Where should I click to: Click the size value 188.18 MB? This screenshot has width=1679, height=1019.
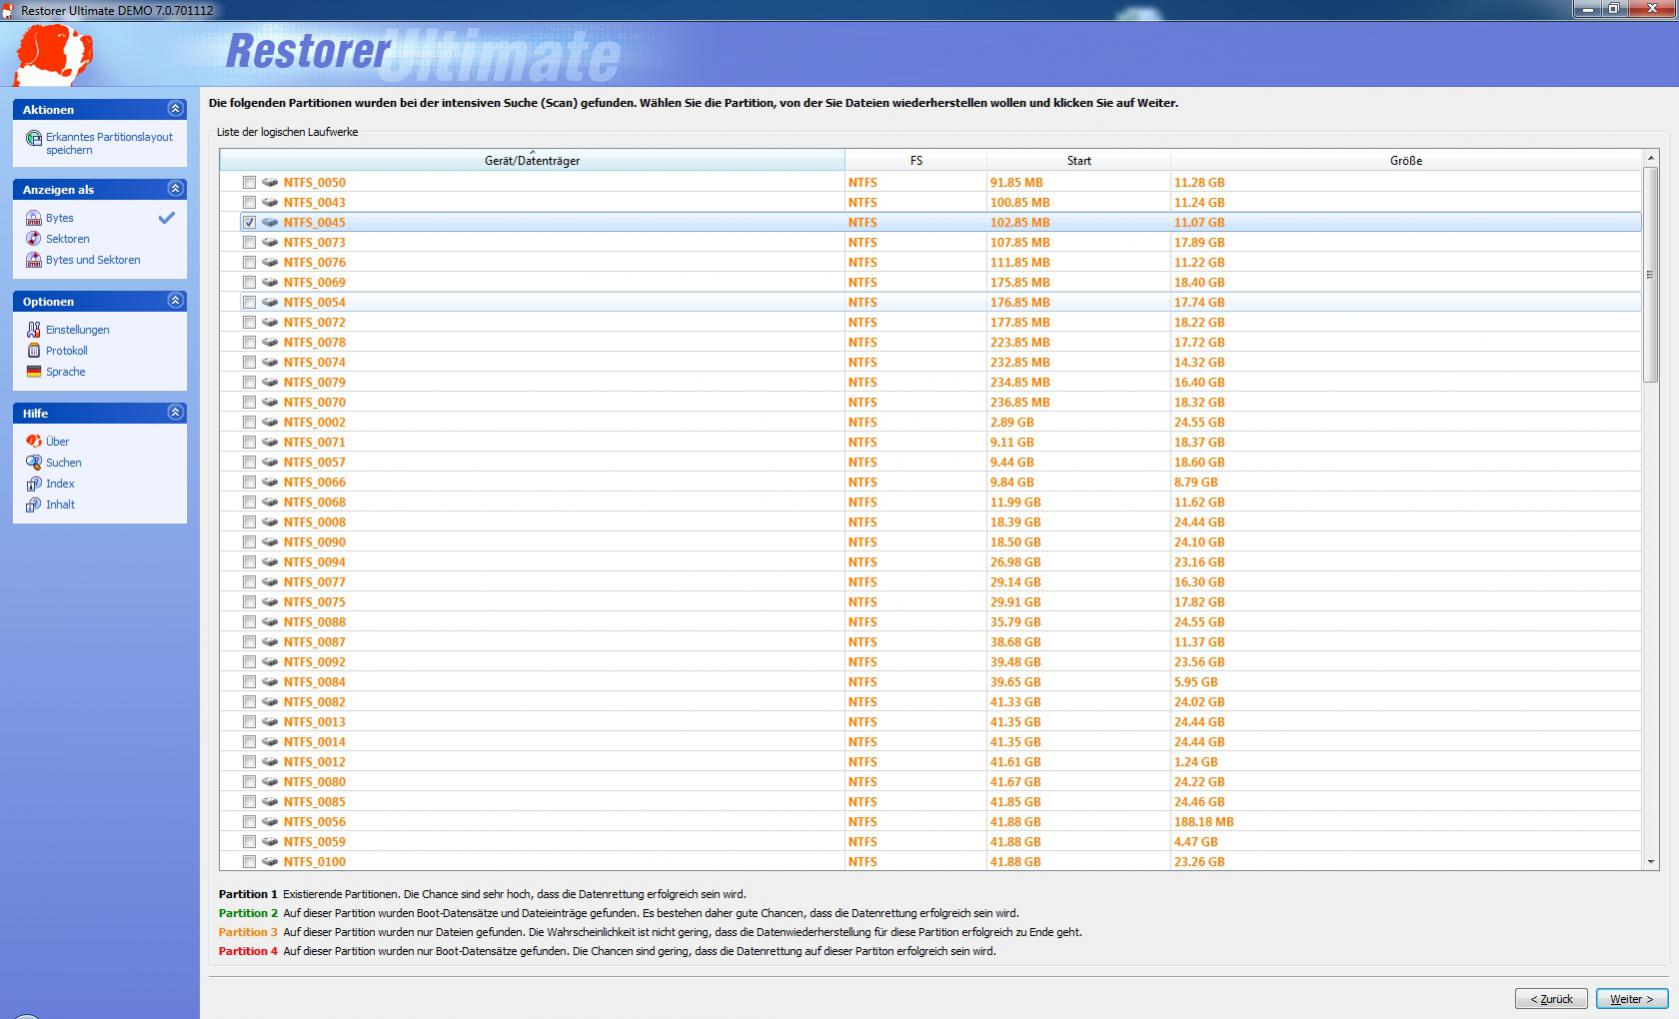click(x=1204, y=822)
